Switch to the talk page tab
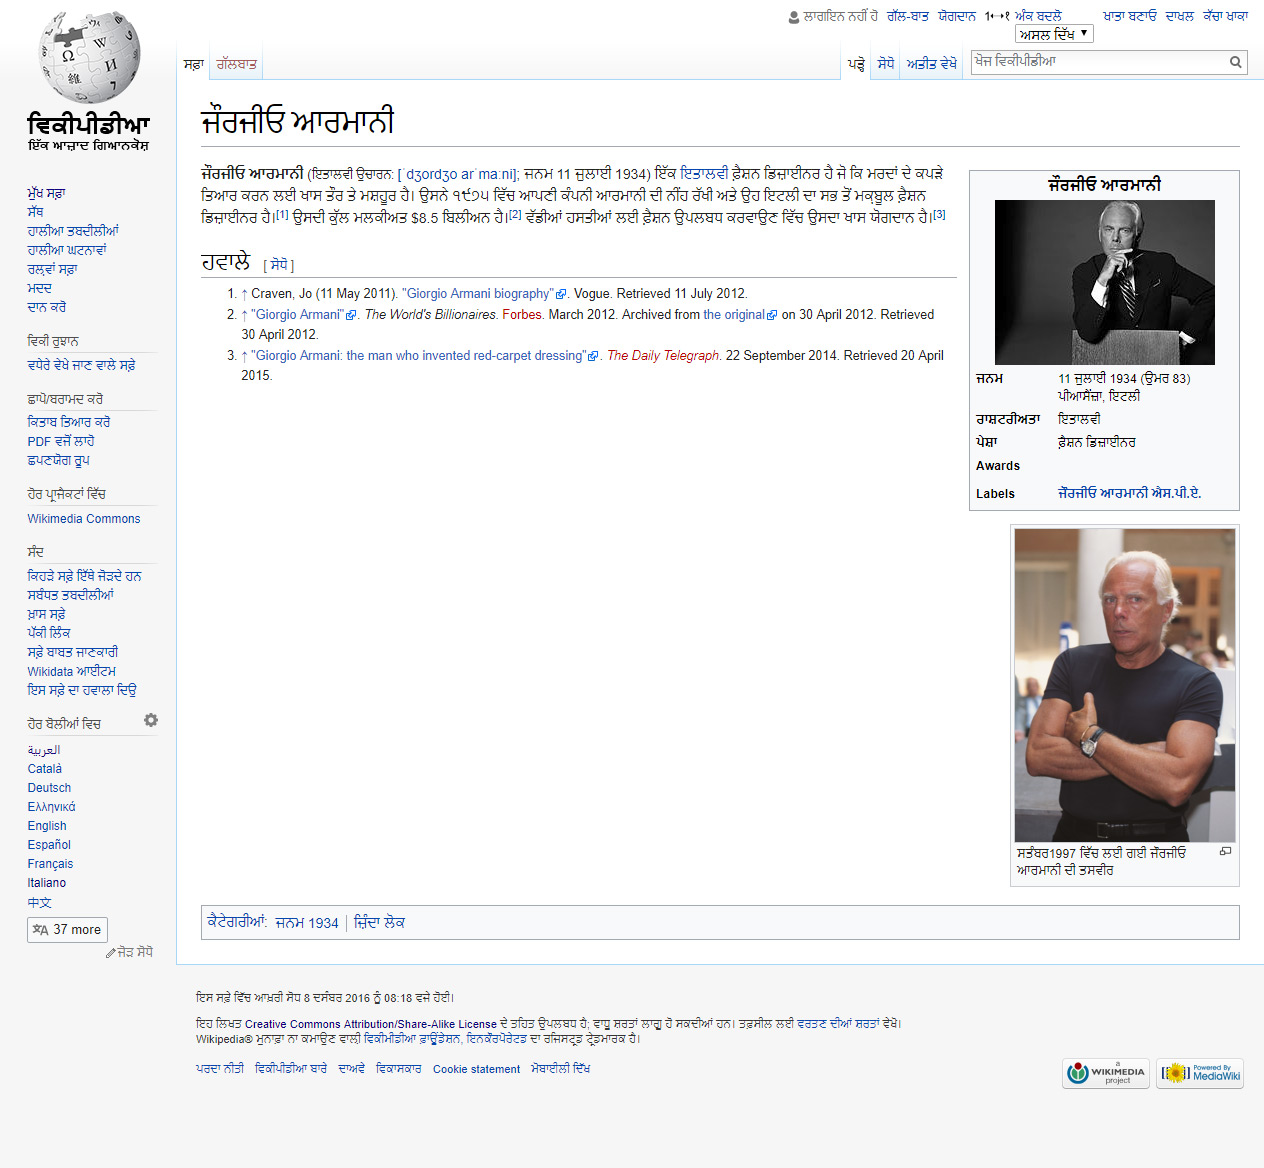Viewport: 1264px width, 1168px height. click(236, 64)
